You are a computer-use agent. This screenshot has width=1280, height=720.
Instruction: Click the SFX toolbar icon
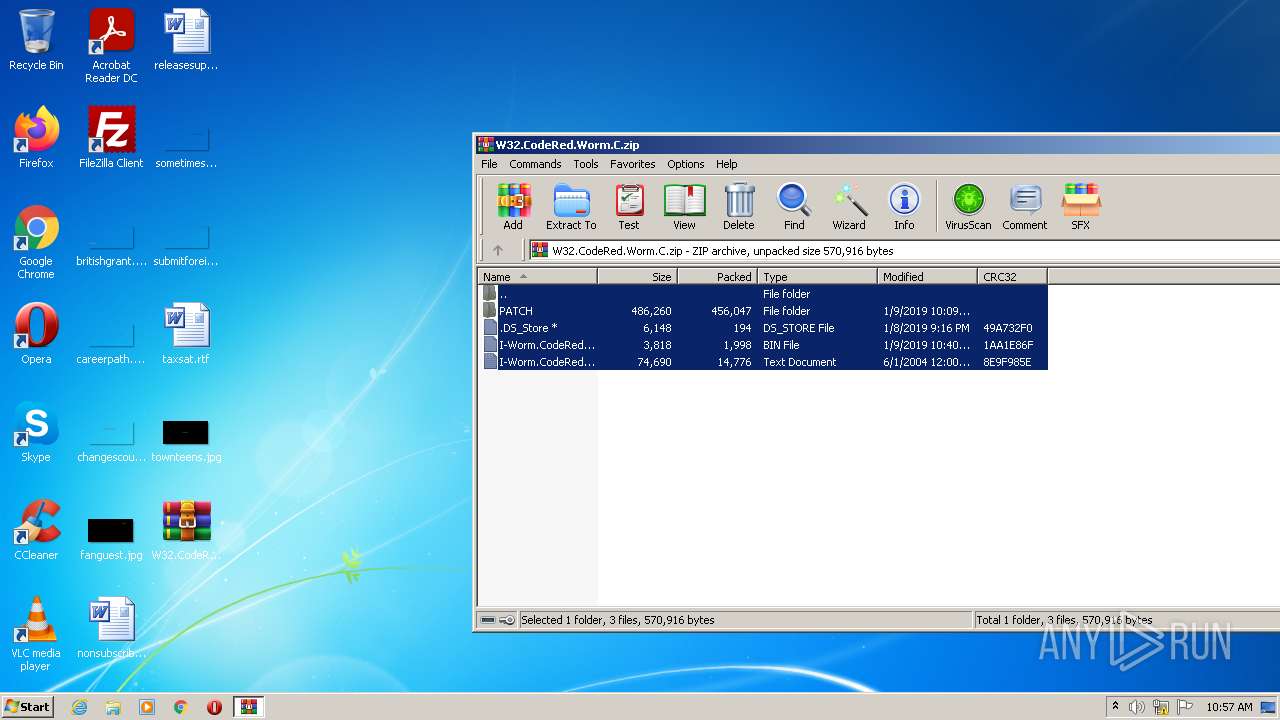[x=1081, y=207]
